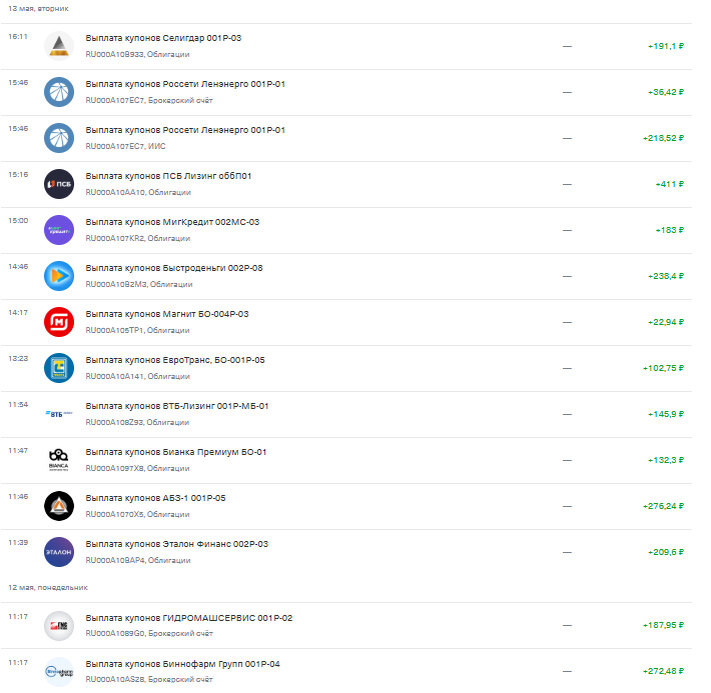The width and height of the screenshot is (711, 693).
Task: Open Выплата купонов МигКредит 002МС-03
Action: coord(346,230)
